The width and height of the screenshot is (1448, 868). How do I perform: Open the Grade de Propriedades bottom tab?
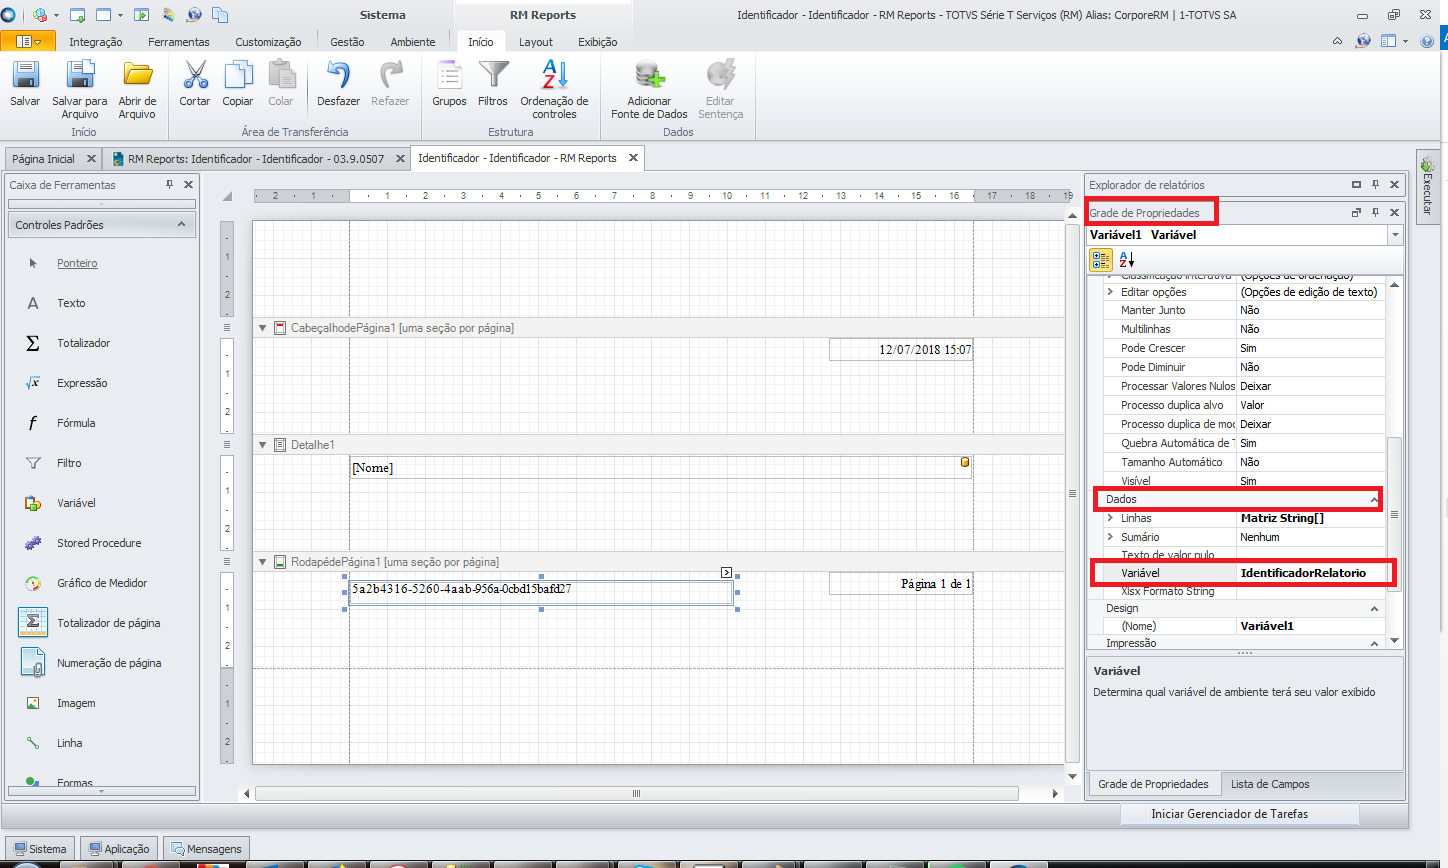point(1153,784)
